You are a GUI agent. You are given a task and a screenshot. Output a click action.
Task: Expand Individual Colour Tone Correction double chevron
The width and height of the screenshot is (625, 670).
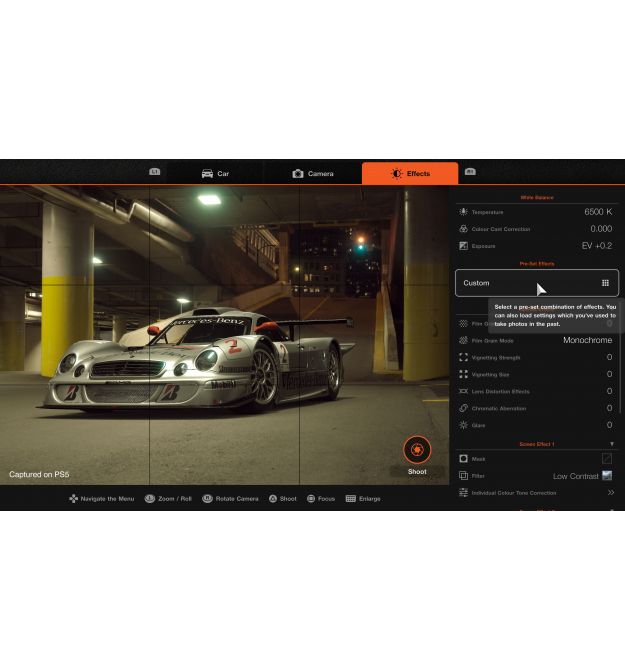610,493
